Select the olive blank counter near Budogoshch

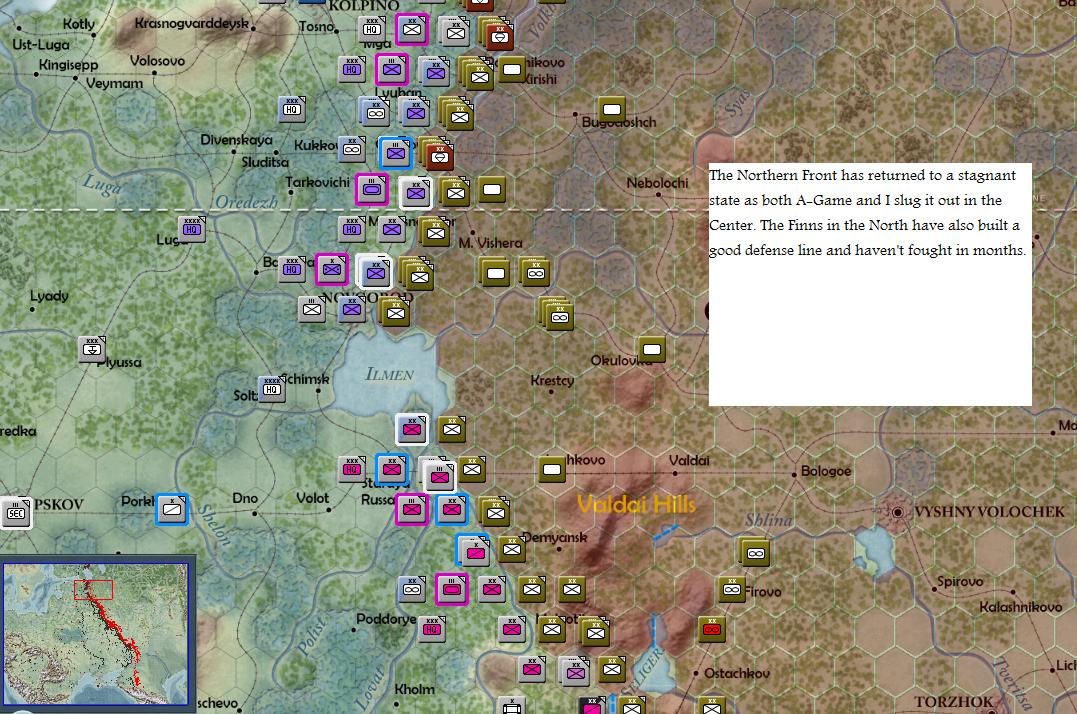[x=611, y=109]
